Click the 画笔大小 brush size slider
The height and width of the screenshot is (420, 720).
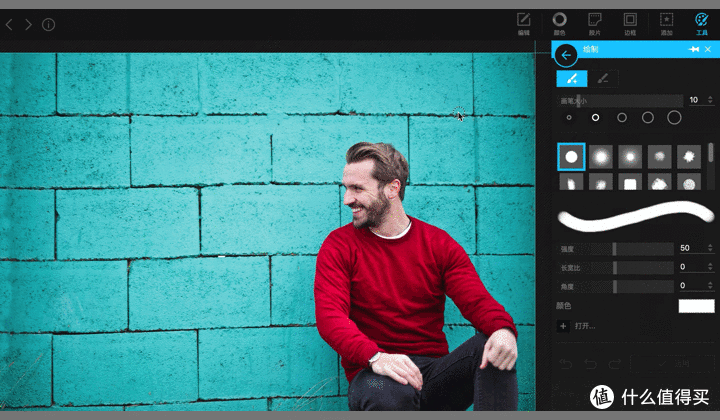click(620, 101)
